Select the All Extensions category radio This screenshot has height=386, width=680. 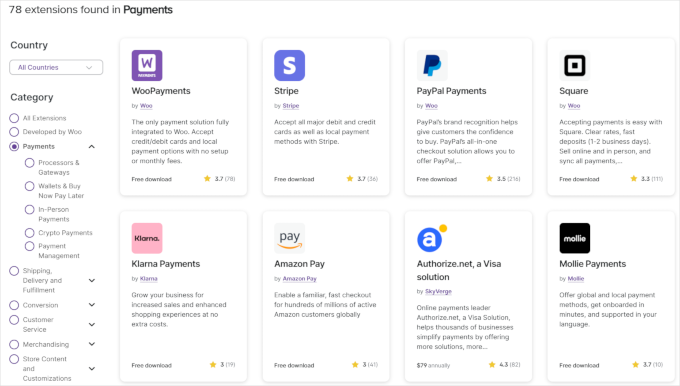point(14,118)
